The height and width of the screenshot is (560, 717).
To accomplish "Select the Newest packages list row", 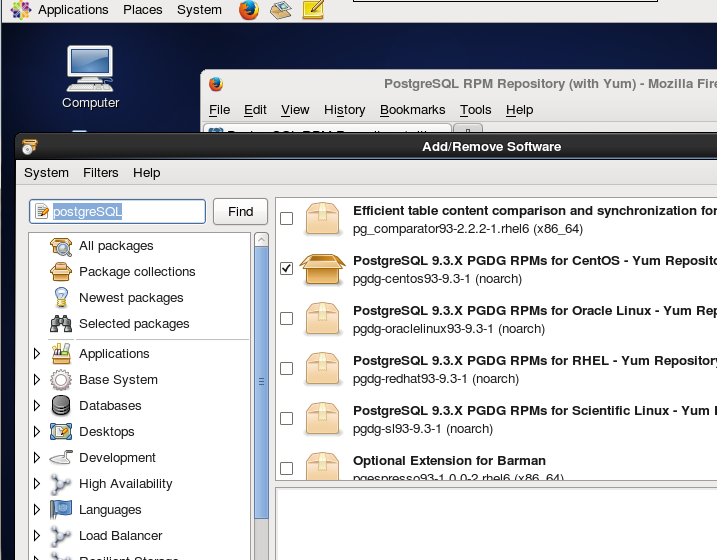I will [x=139, y=298].
